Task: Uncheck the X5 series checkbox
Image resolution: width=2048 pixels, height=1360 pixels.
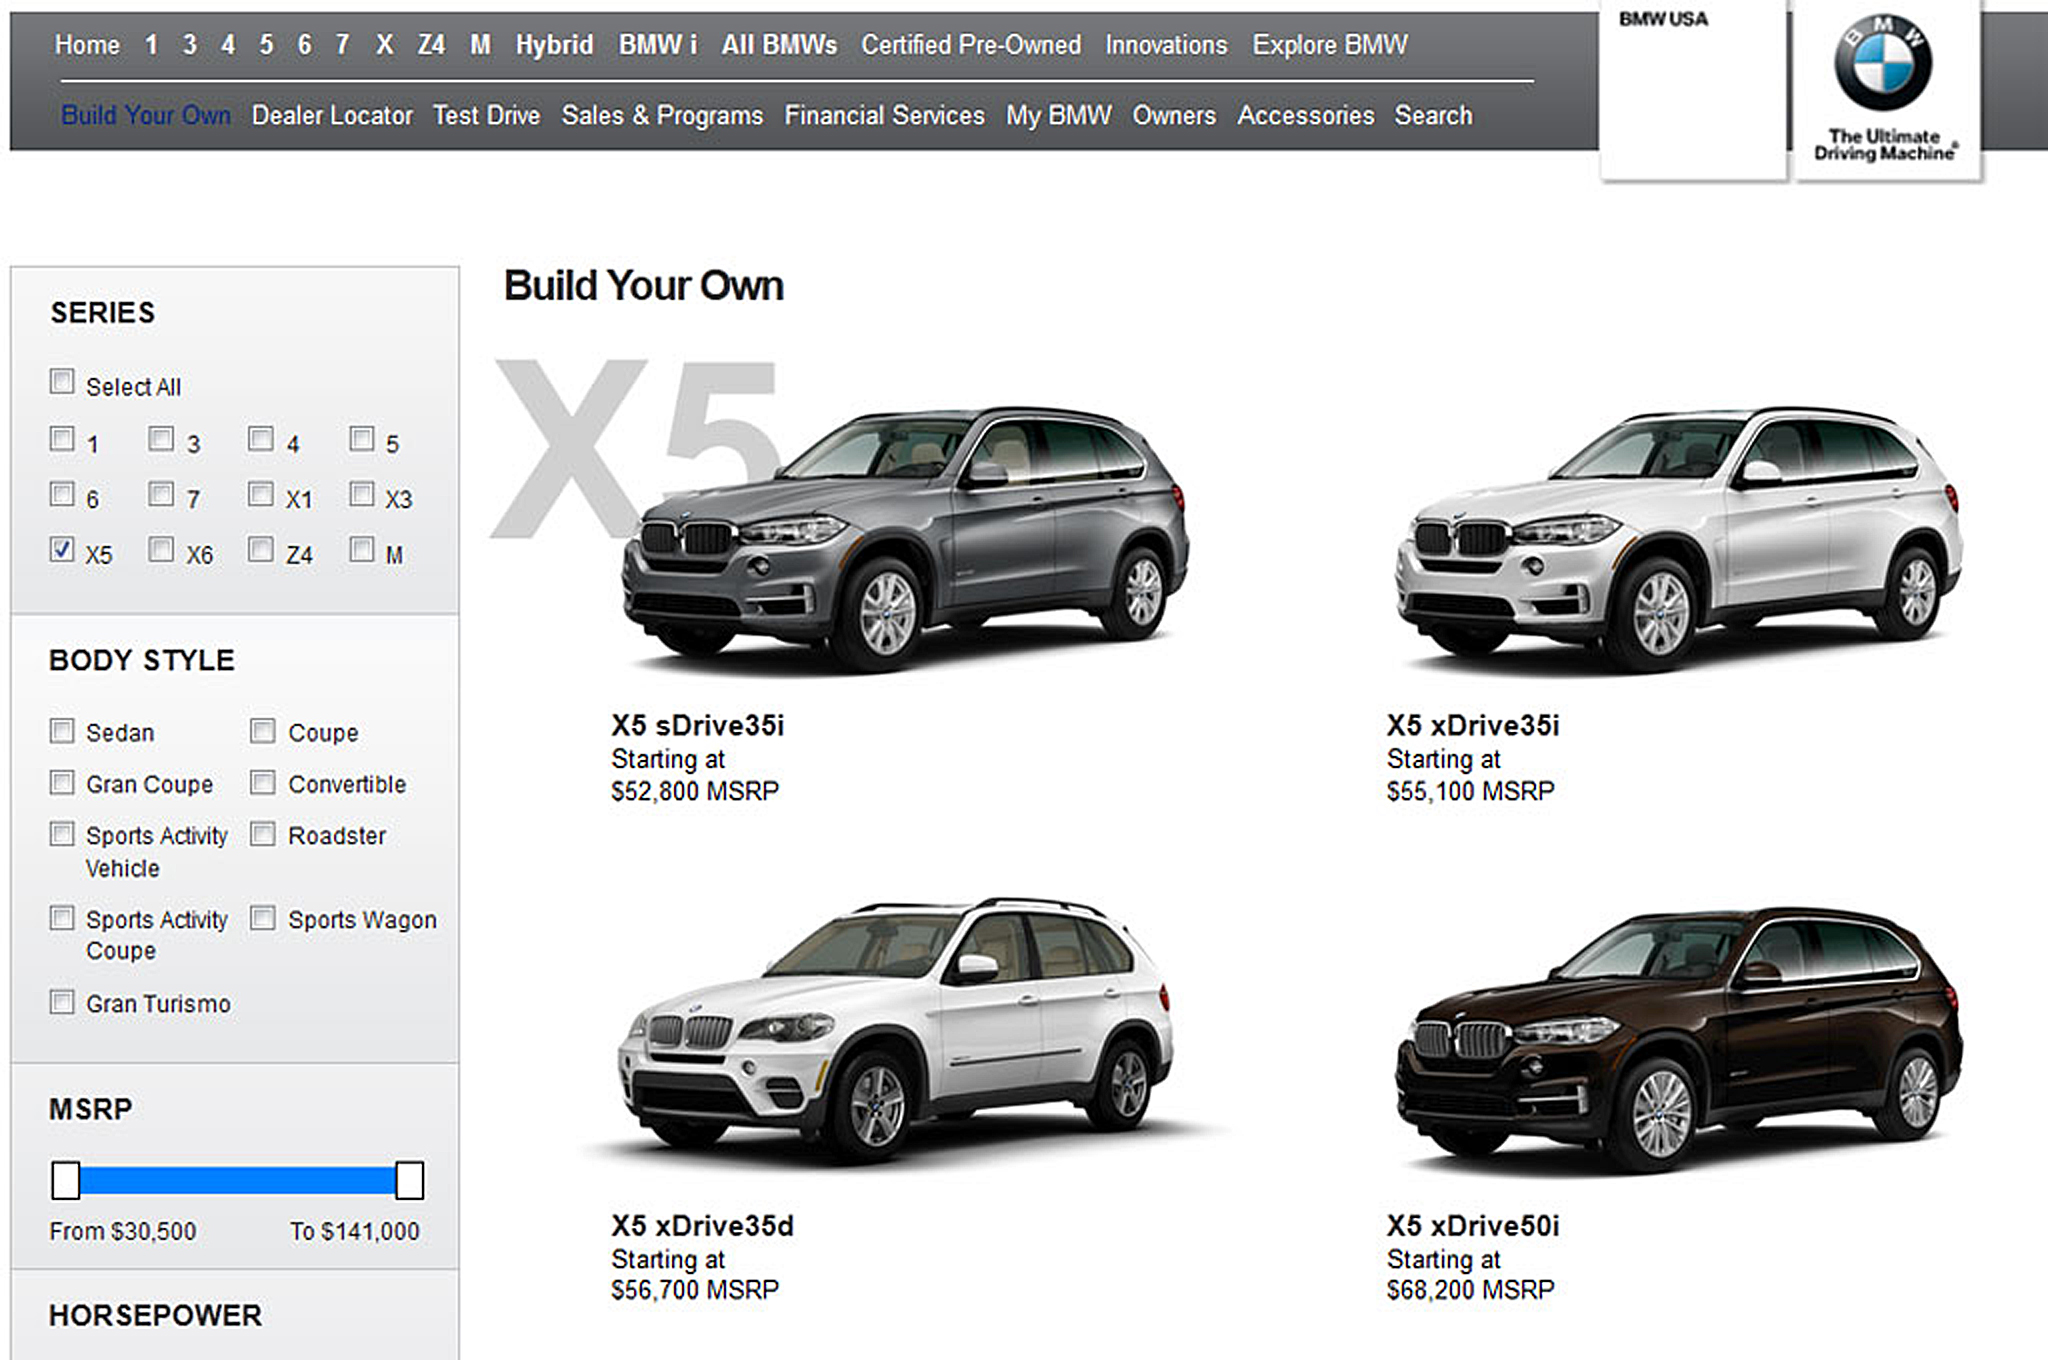Action: [x=62, y=549]
